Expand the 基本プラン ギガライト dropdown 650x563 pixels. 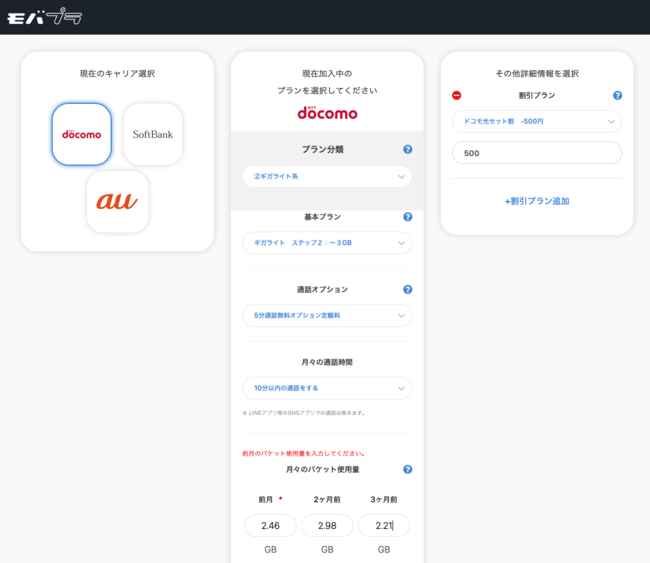click(x=327, y=243)
